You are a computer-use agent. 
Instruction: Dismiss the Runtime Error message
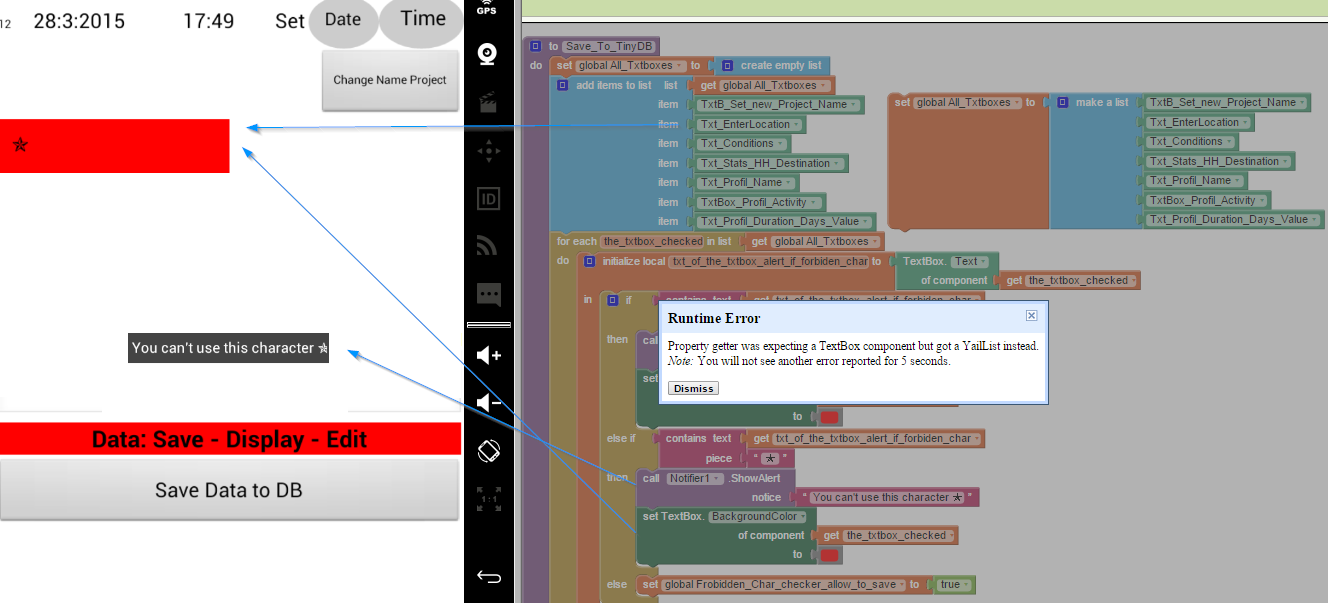coord(693,388)
